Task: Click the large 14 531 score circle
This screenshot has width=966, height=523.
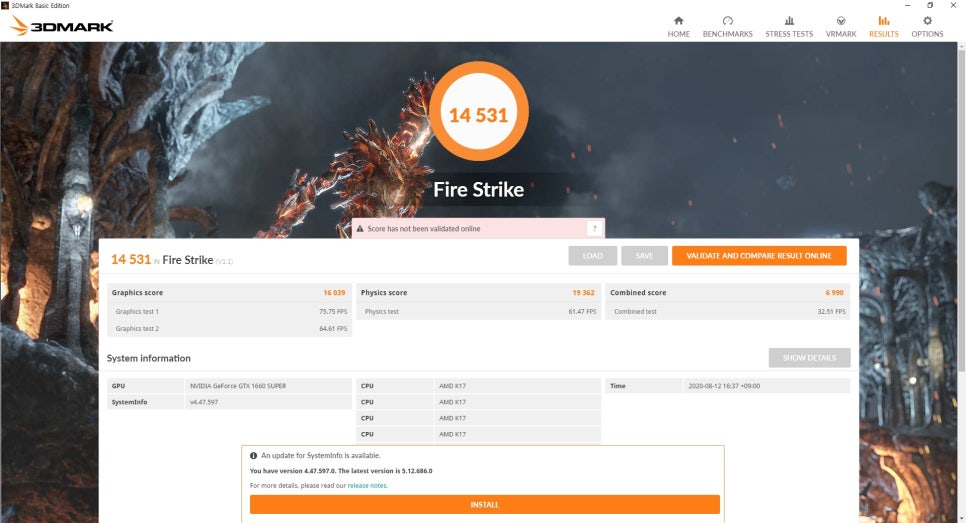Action: [x=479, y=111]
